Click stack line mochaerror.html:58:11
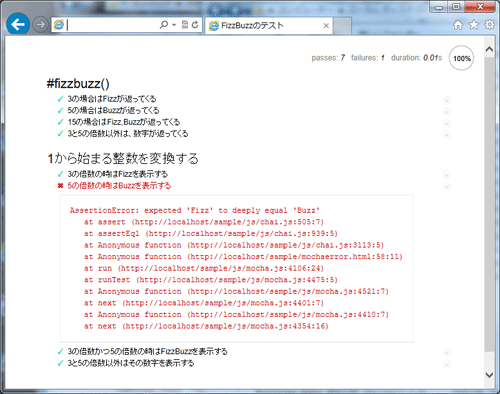Viewport: 500px width, 394px height. 243,257
